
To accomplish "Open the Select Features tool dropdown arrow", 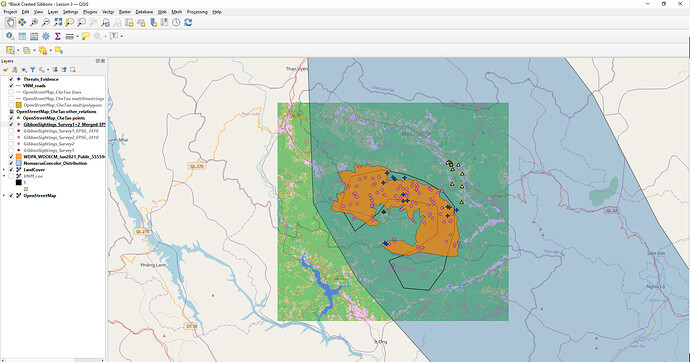I will click(18, 51).
